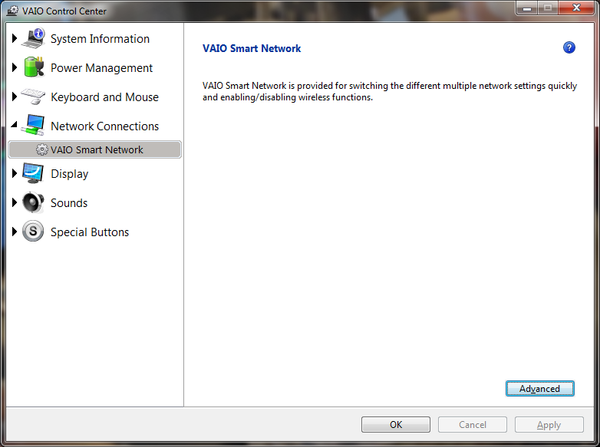Screen dimensions: 600x447
Task: Expand the Special Buttons tree arrow
Action: click(14, 232)
